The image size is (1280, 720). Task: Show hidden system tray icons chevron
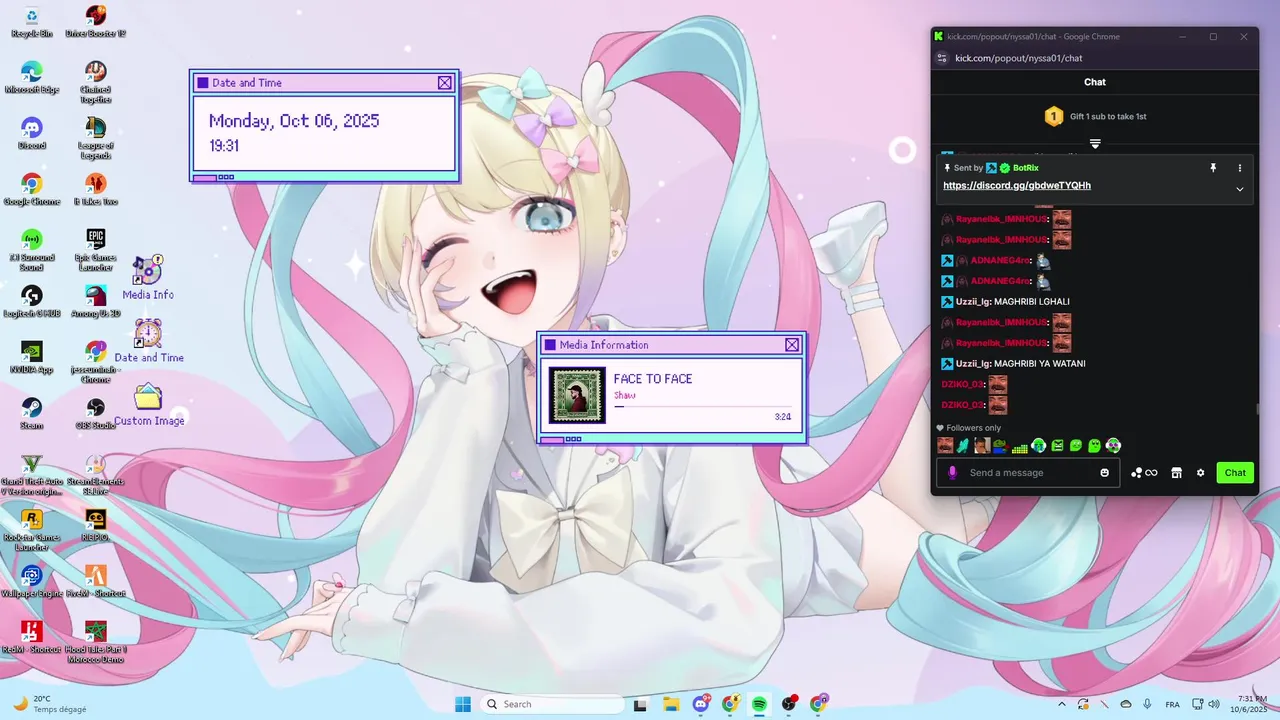[1062, 704]
